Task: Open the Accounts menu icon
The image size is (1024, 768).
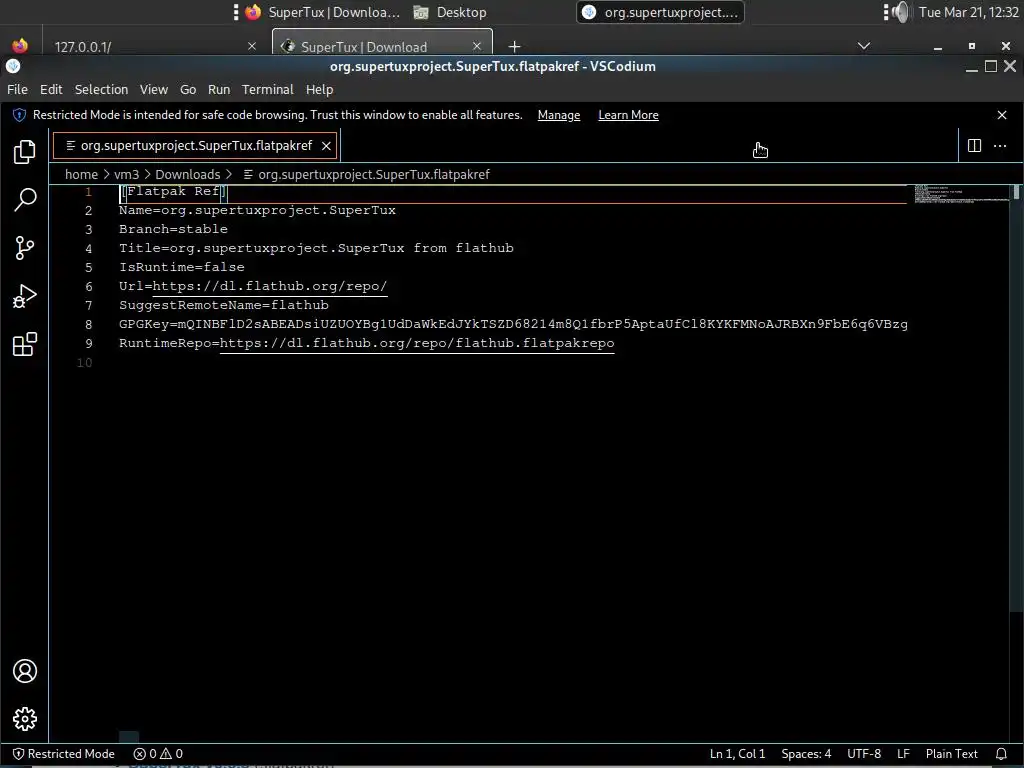Action: tap(24, 671)
